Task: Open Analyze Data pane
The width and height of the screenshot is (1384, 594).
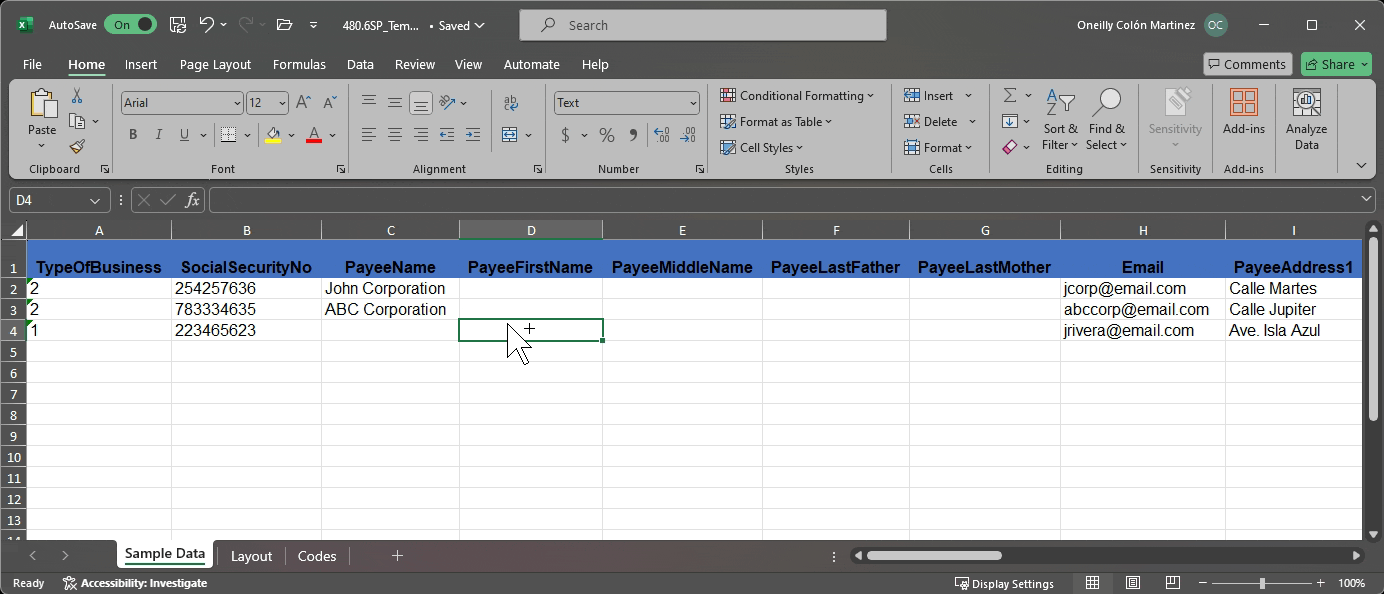Action: (x=1306, y=120)
